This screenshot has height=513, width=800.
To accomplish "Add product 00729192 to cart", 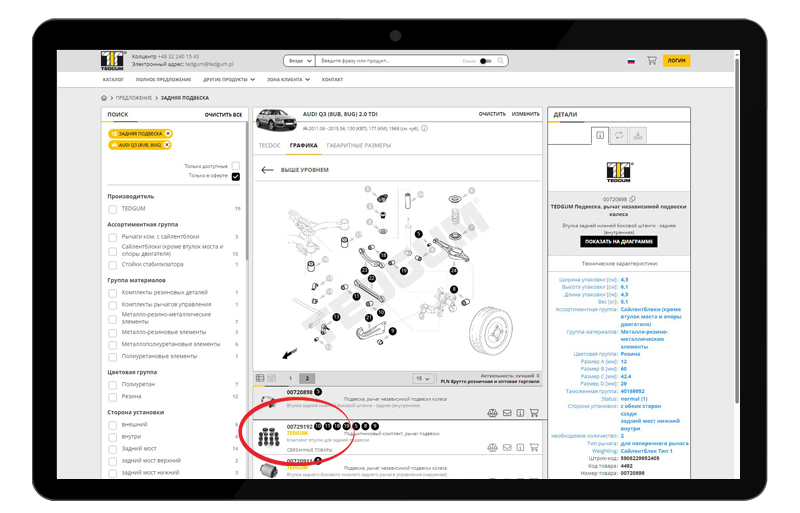I will point(534,447).
